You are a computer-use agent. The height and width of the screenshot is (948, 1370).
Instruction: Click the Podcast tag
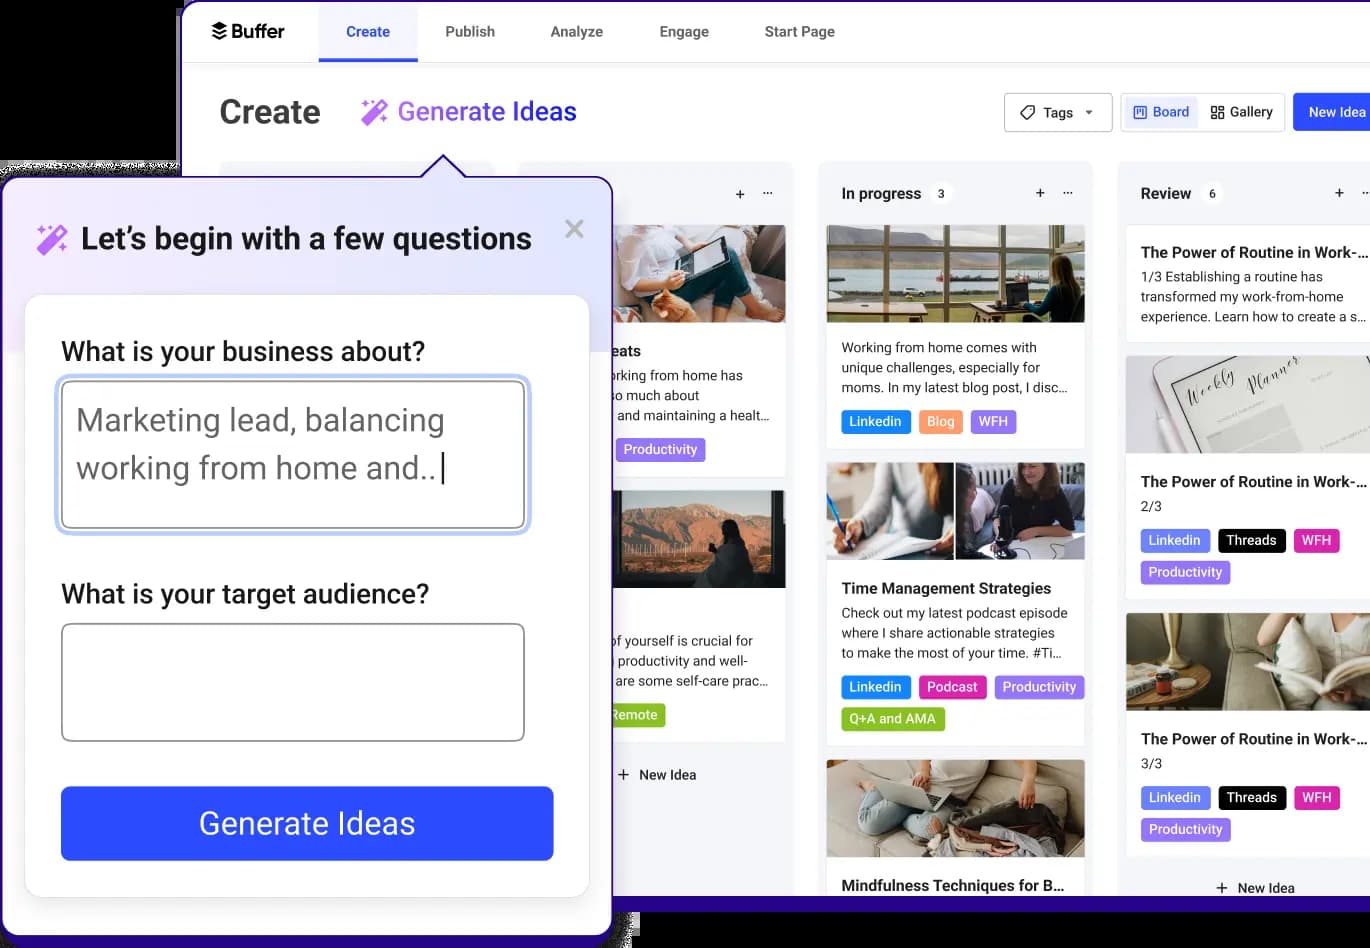[x=952, y=687]
